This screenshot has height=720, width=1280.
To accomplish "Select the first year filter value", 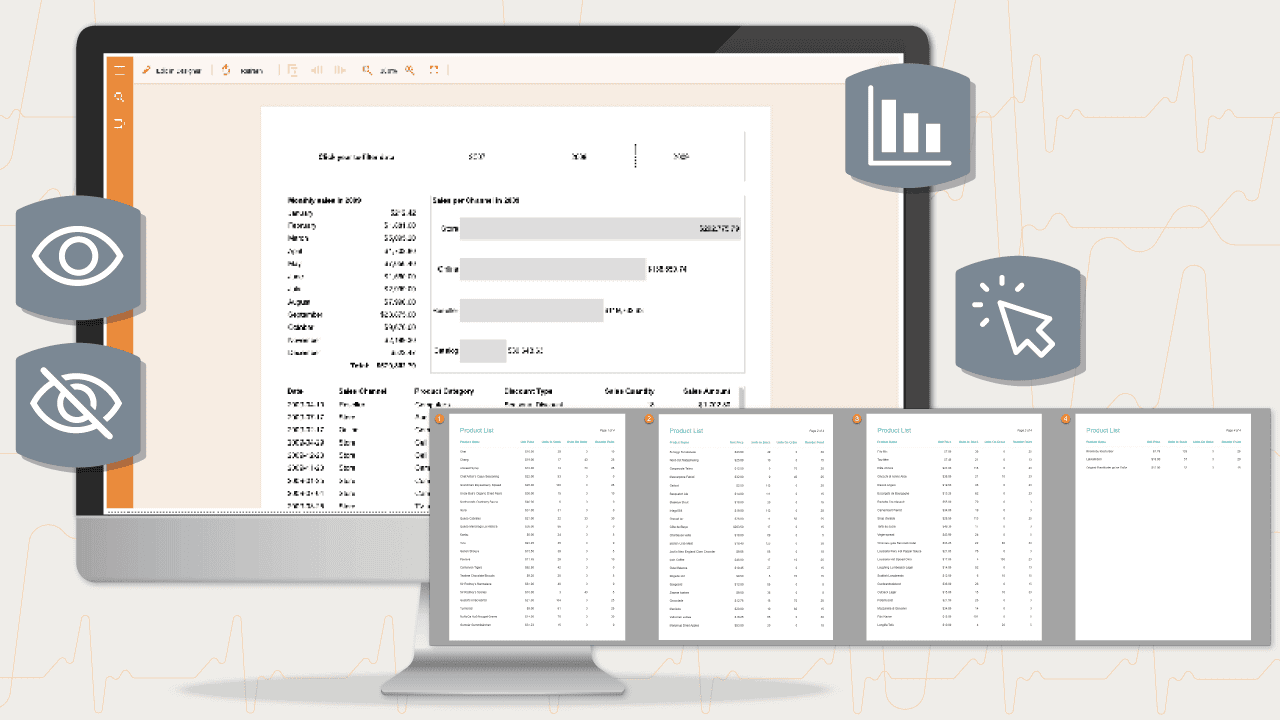I will [477, 157].
